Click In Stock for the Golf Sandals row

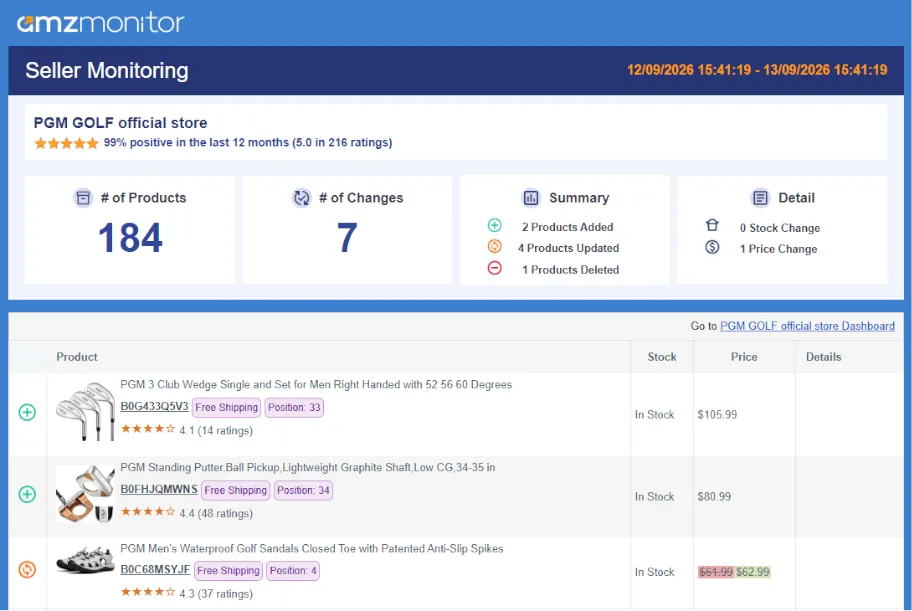coord(654,572)
